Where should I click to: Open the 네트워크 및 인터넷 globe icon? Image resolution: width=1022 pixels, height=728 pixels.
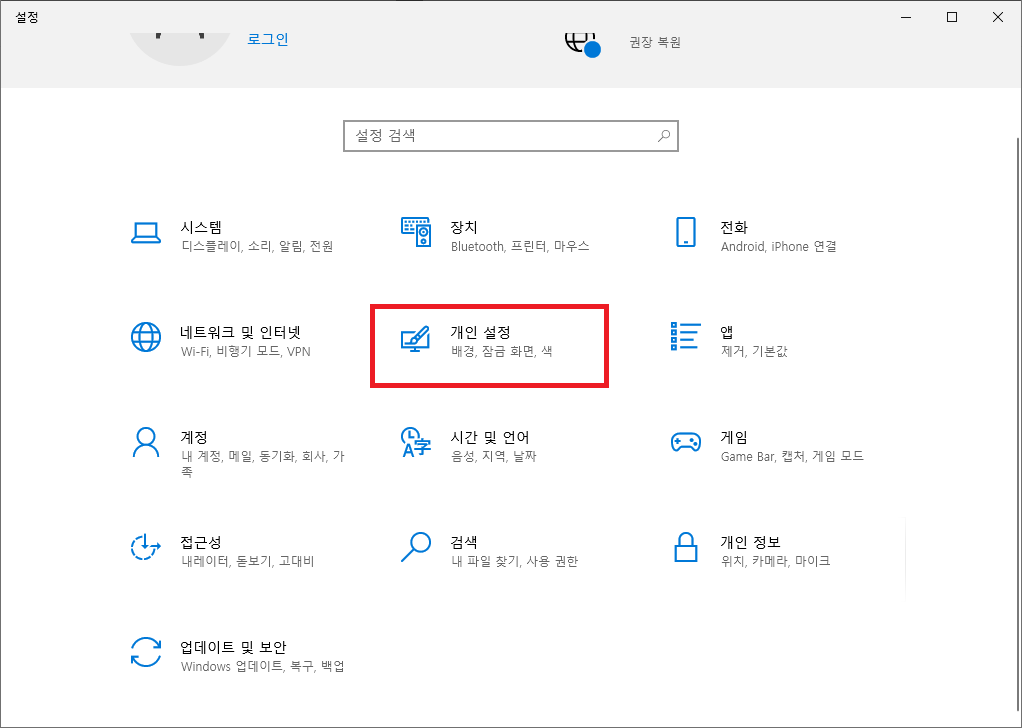click(146, 337)
